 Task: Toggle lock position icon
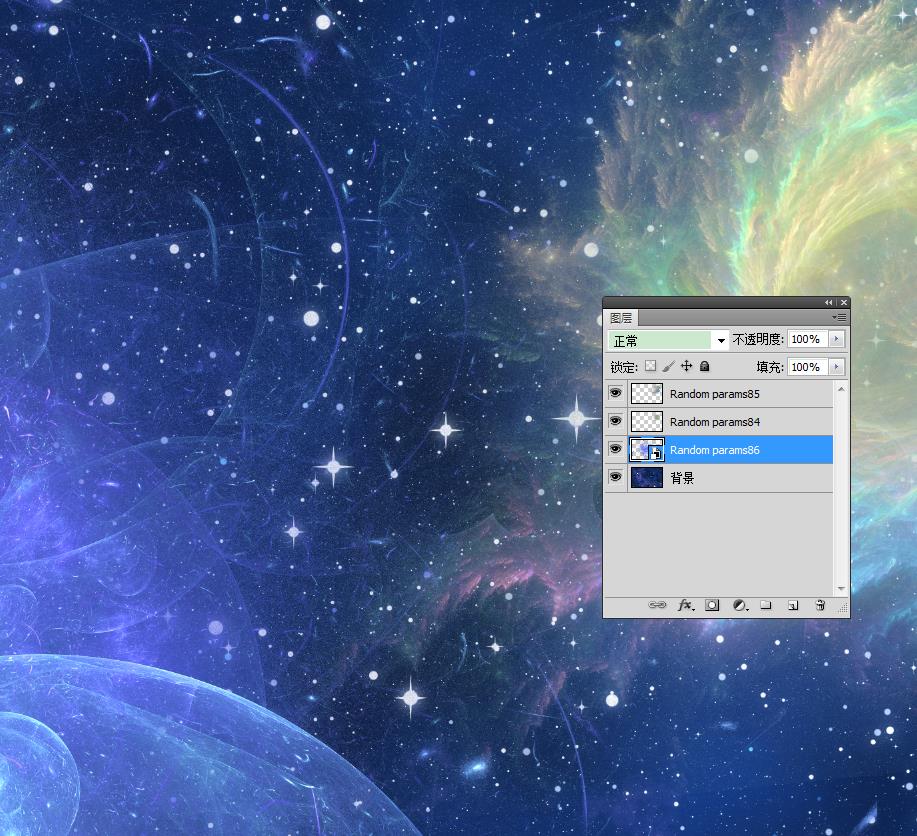click(687, 366)
